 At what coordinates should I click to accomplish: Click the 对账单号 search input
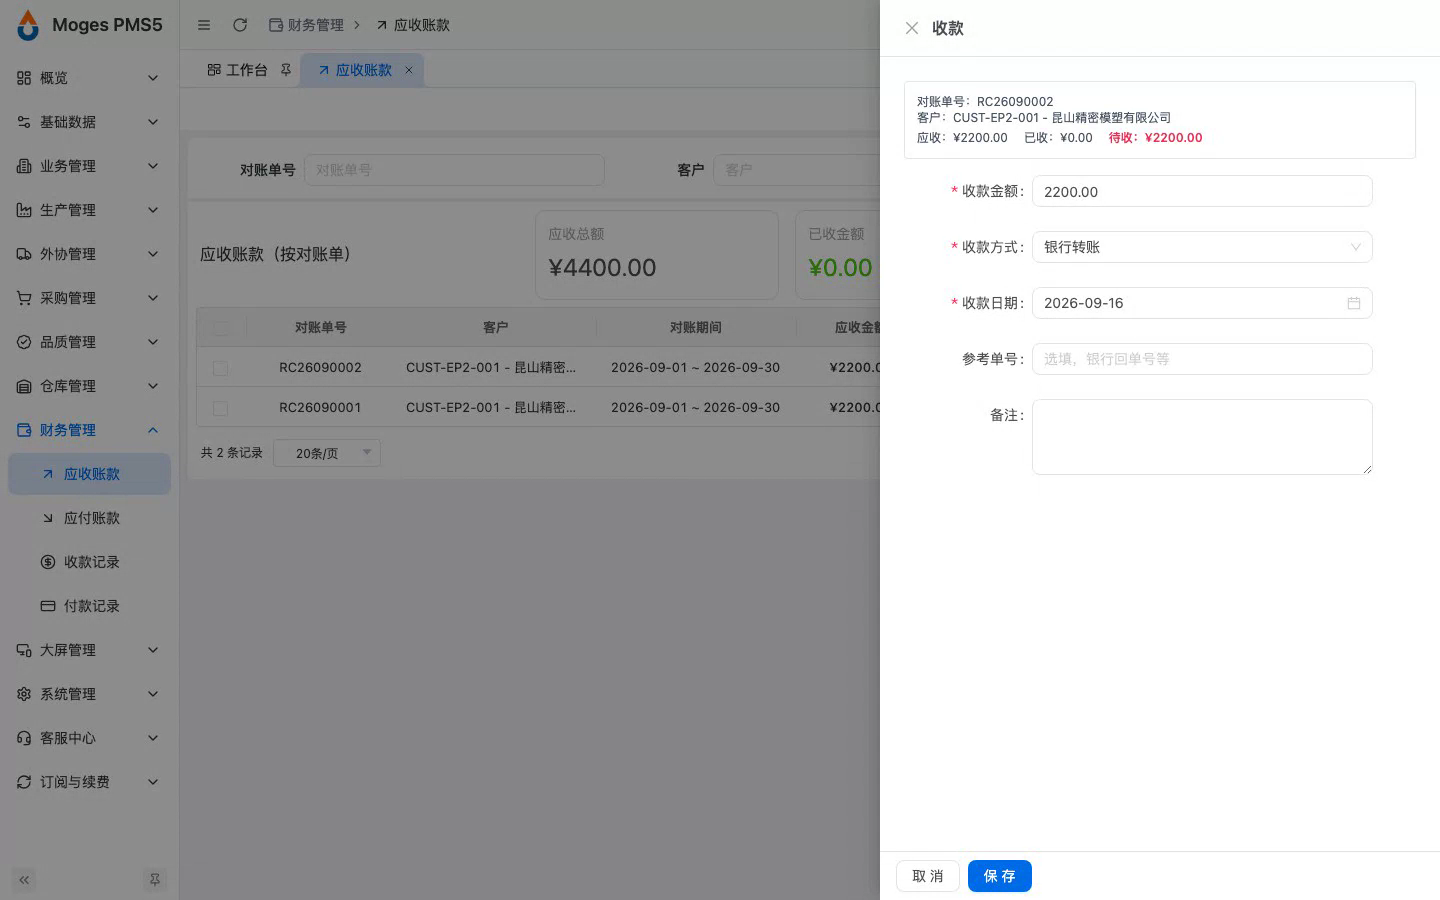pyautogui.click(x=454, y=170)
